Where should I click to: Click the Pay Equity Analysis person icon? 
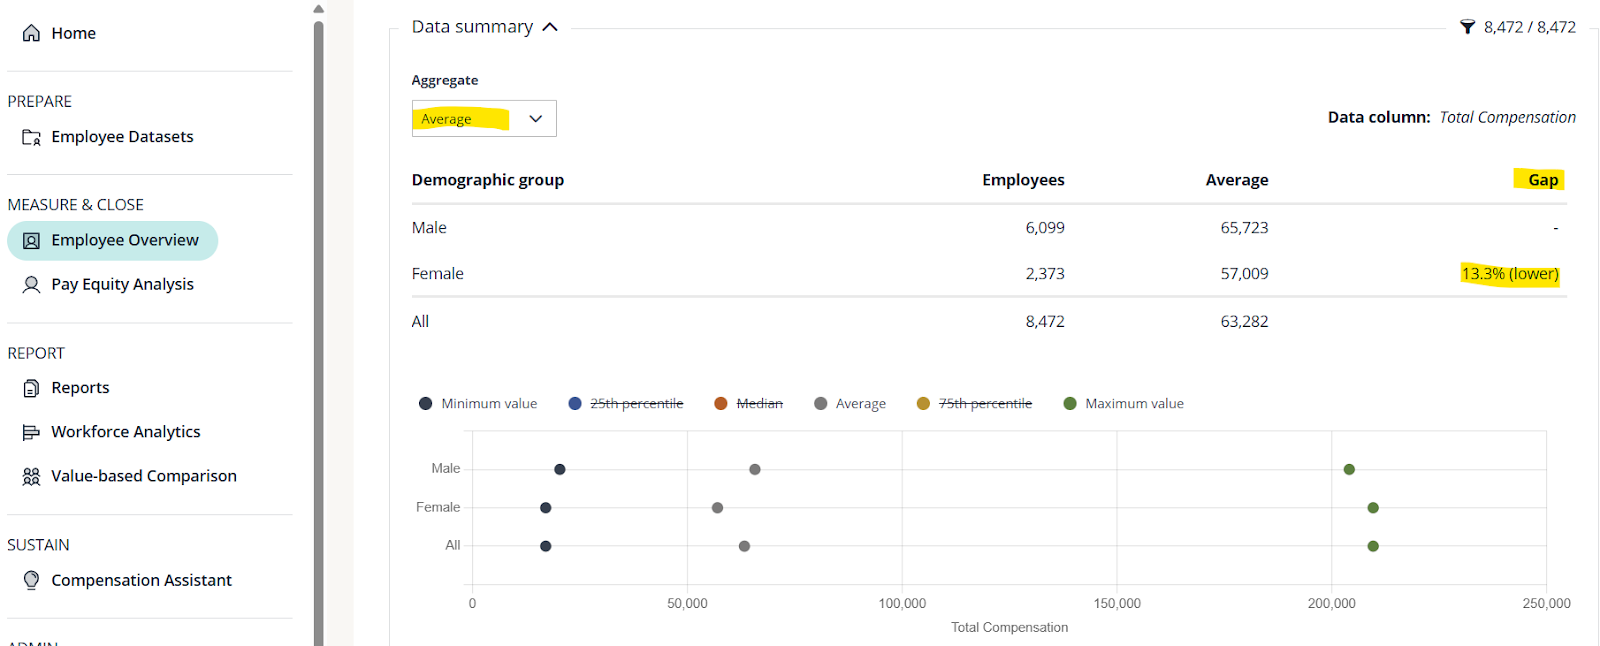(x=32, y=285)
